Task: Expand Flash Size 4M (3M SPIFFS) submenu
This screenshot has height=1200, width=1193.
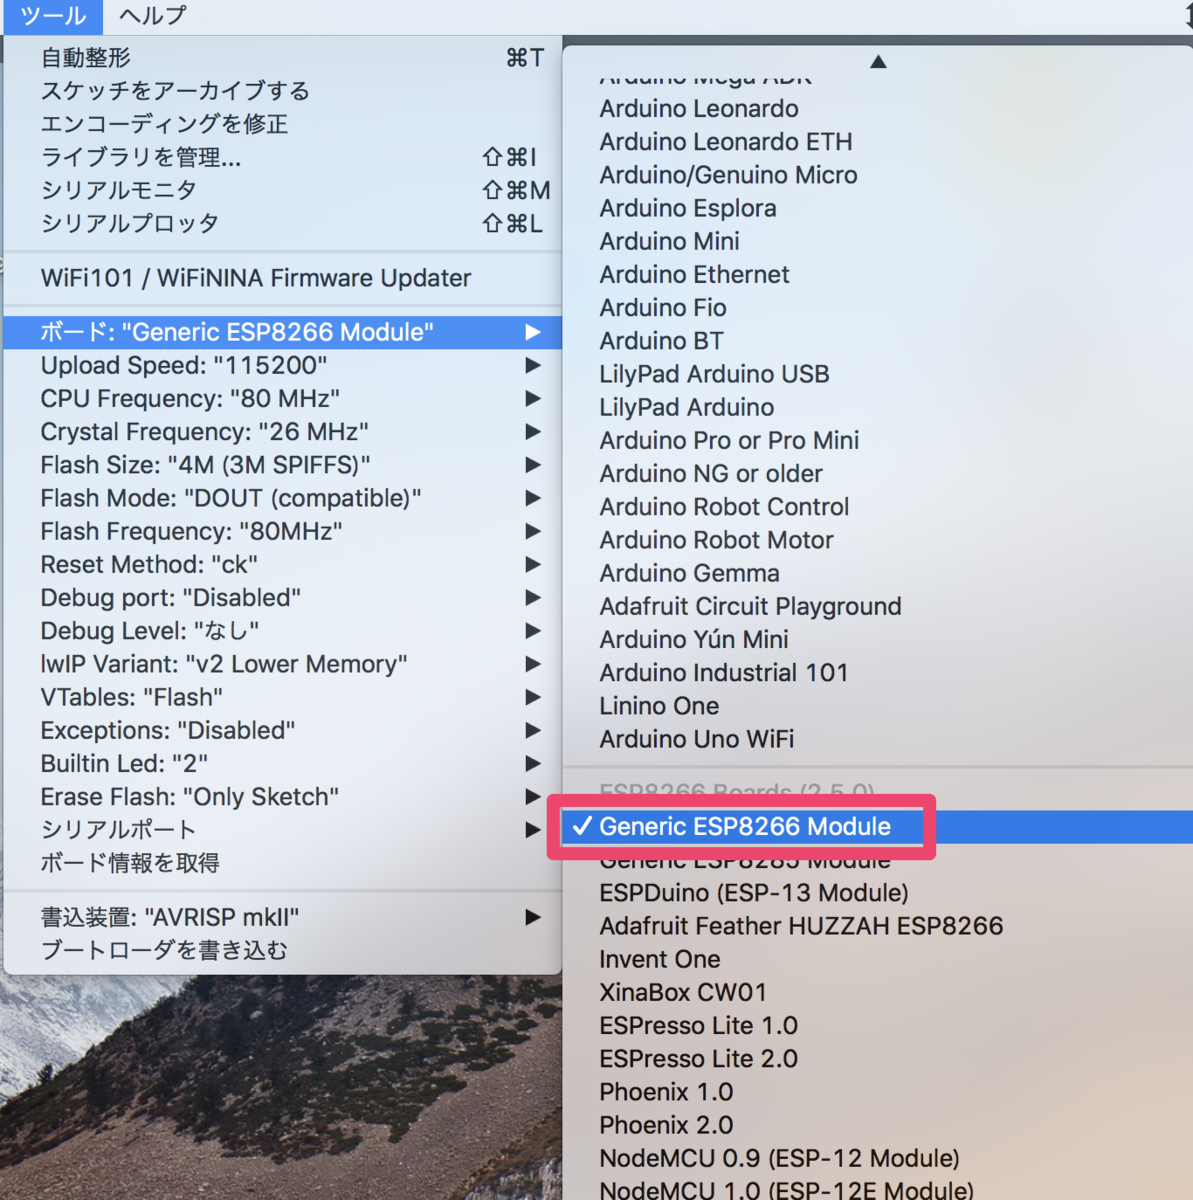Action: pos(283,465)
